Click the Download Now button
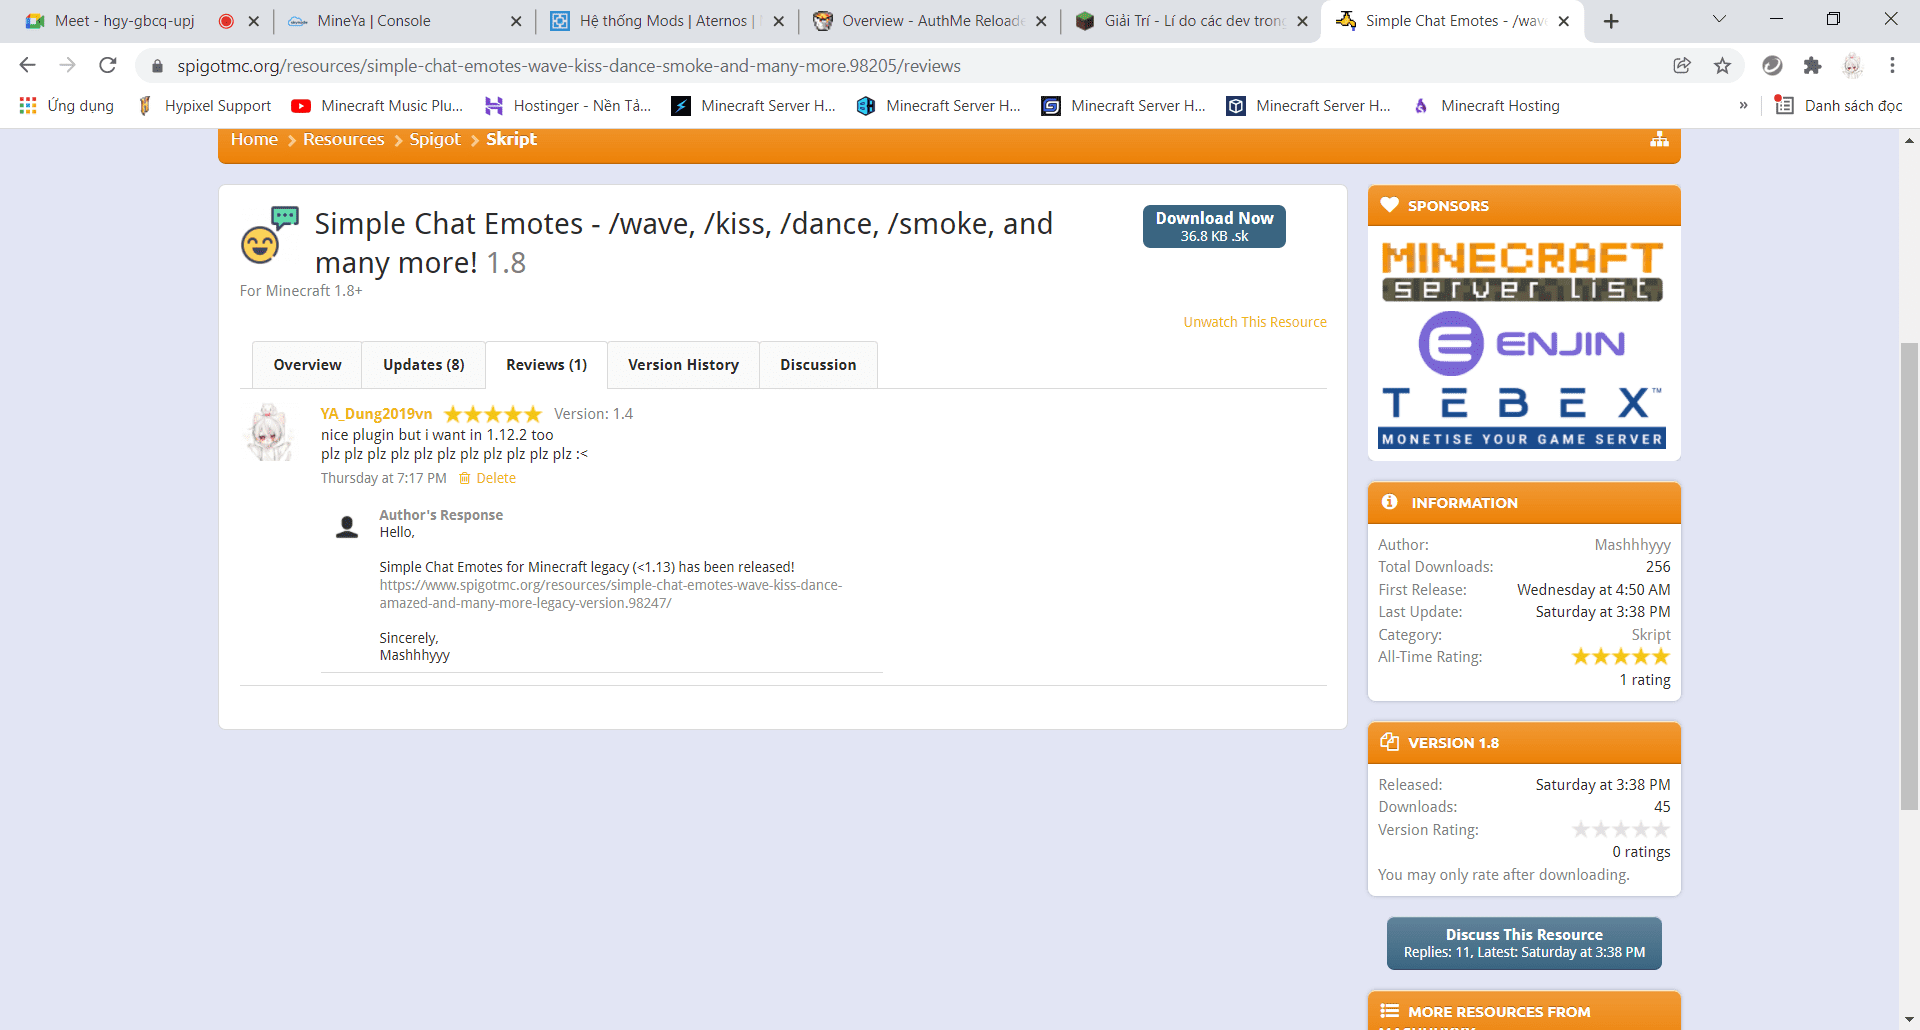1920x1030 pixels. [x=1214, y=226]
